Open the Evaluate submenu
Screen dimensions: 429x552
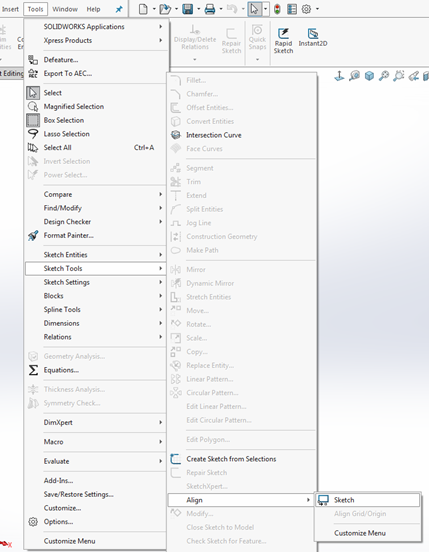tap(95, 461)
